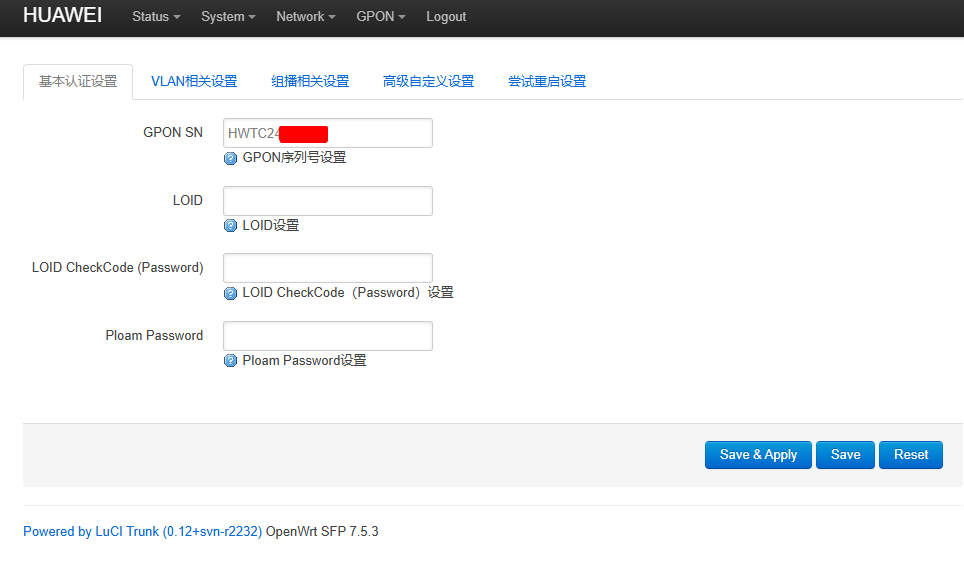Open the System dropdown menu

pos(228,17)
